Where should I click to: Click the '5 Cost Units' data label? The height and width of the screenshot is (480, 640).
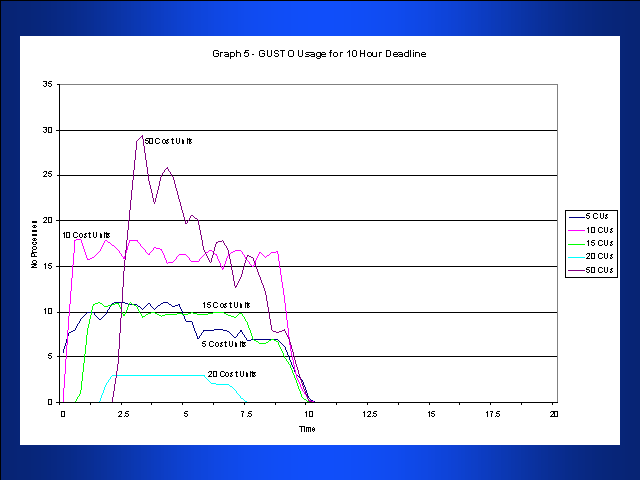[x=224, y=344]
